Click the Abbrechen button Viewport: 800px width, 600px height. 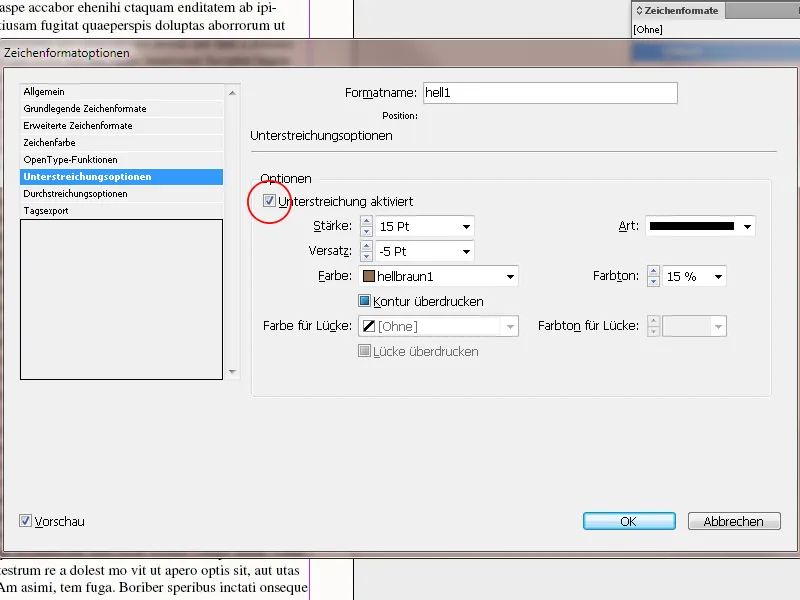click(734, 521)
